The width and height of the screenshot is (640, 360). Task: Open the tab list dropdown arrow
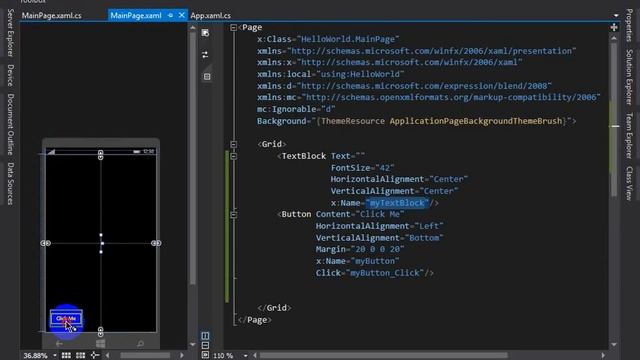click(616, 16)
